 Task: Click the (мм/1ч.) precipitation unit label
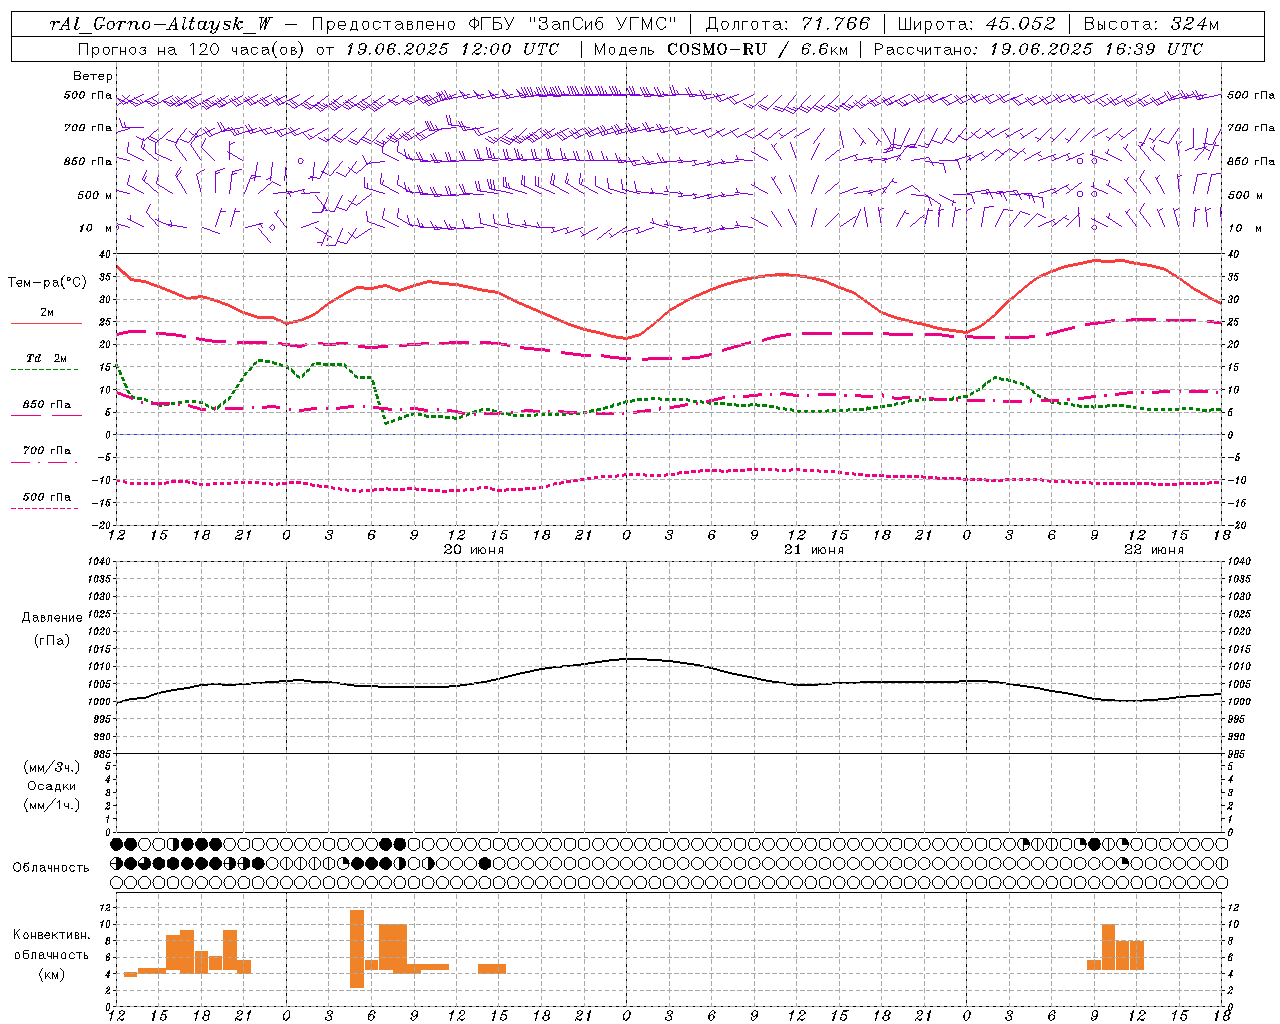[52, 805]
